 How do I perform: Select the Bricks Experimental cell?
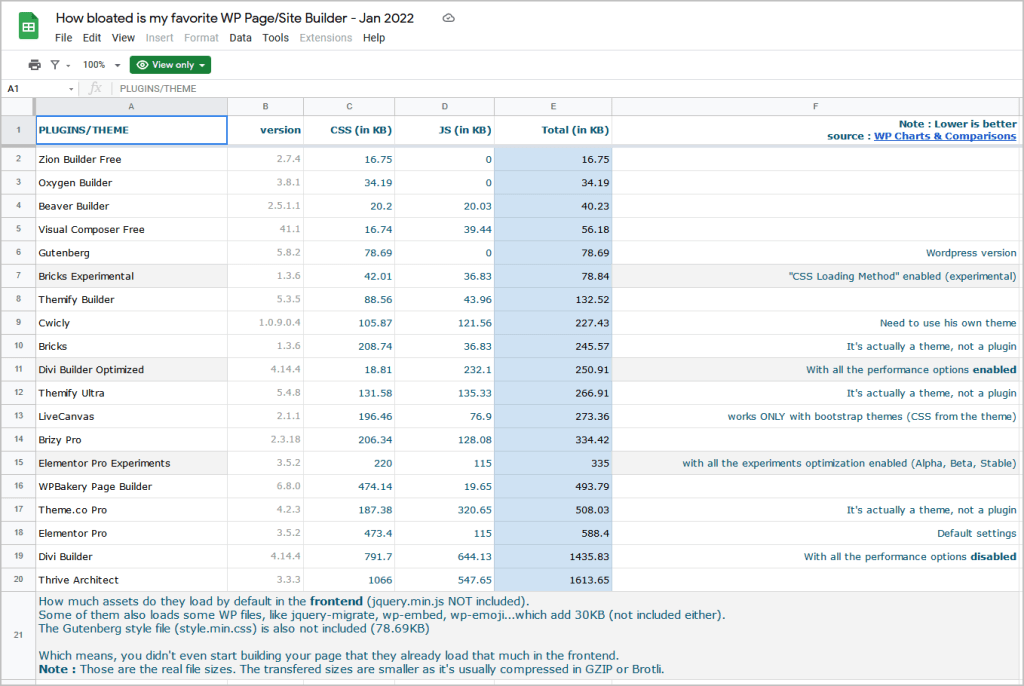(131, 276)
